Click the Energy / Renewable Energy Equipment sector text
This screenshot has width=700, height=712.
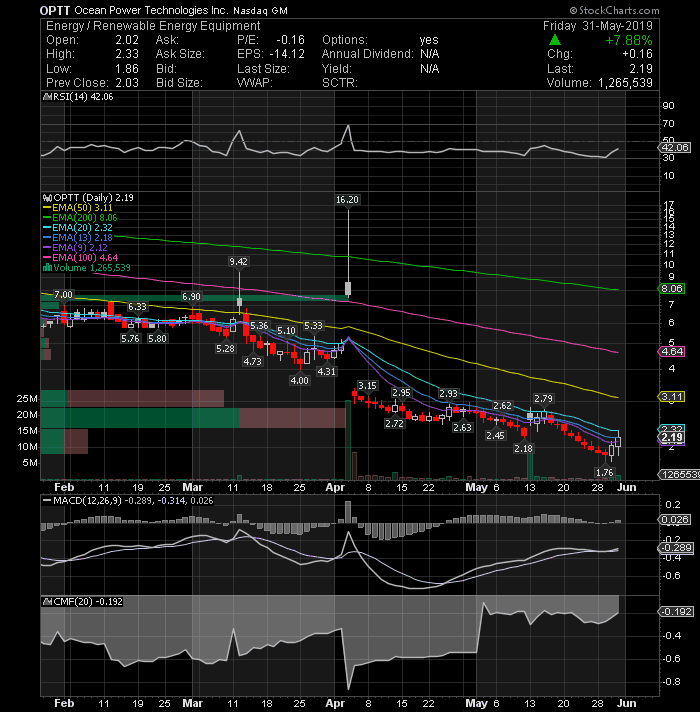153,26
